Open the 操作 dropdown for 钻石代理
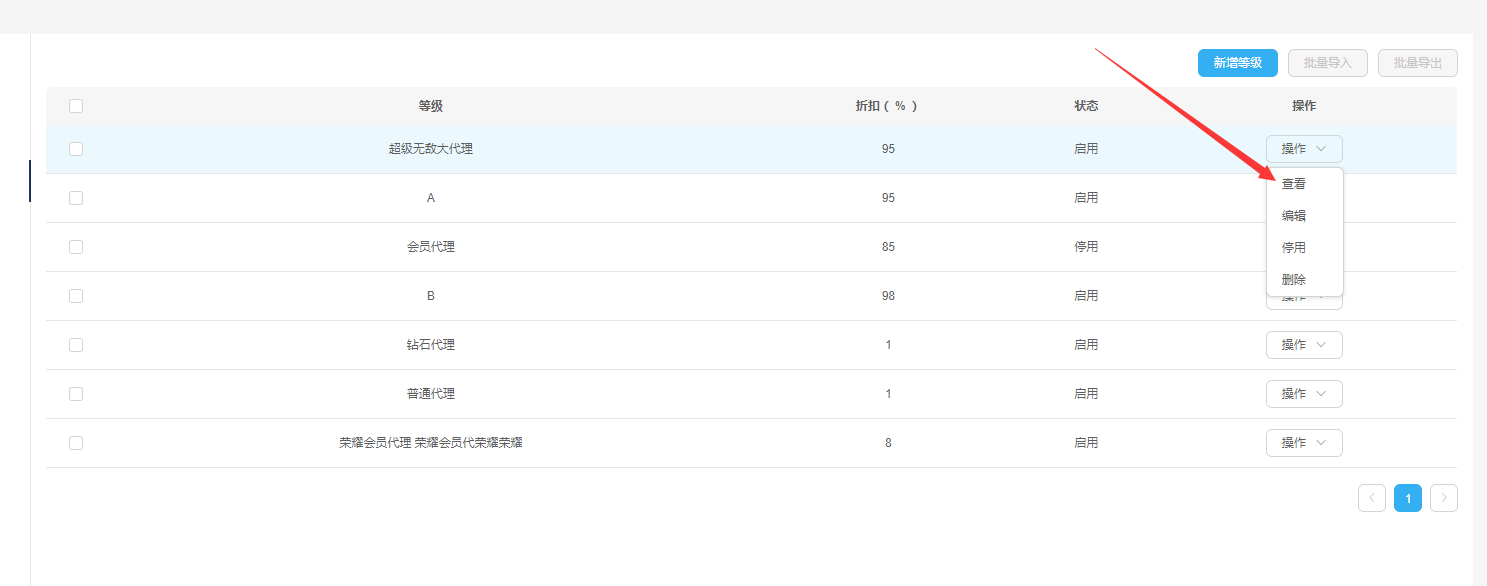The width and height of the screenshot is (1487, 586). click(x=1303, y=345)
